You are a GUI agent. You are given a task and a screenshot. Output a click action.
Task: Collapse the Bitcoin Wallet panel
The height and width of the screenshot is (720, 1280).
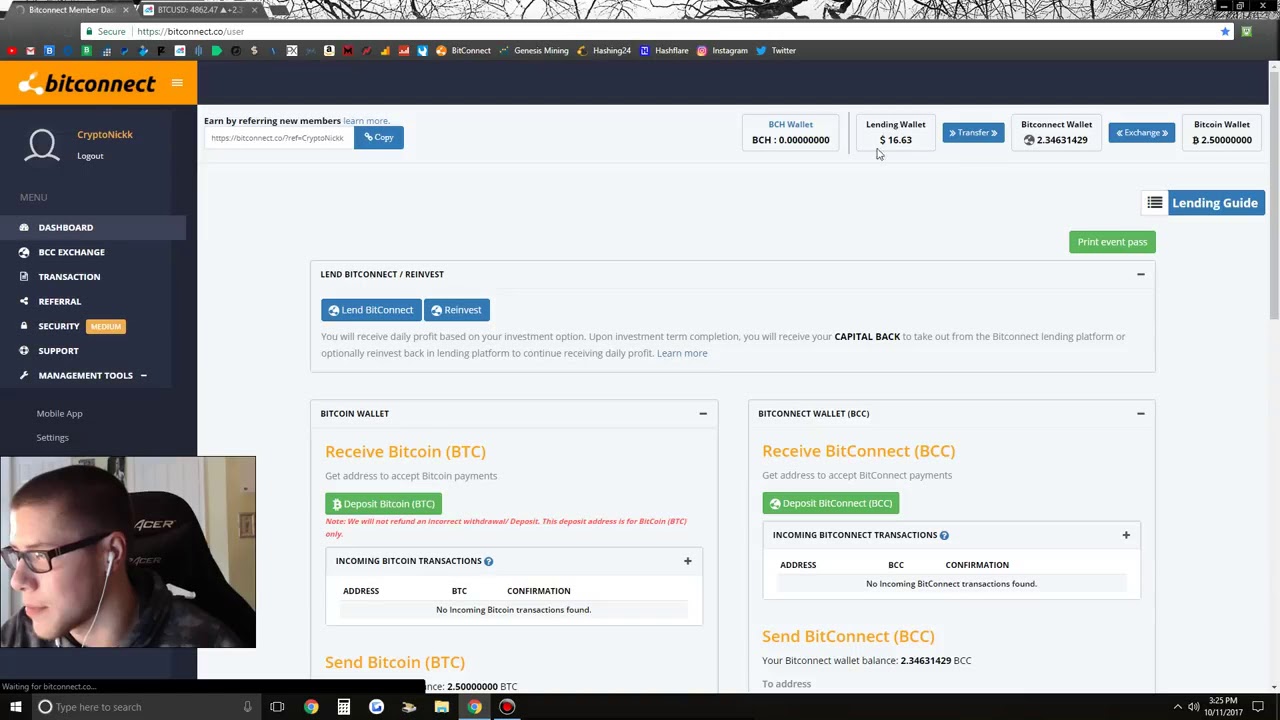click(x=703, y=413)
